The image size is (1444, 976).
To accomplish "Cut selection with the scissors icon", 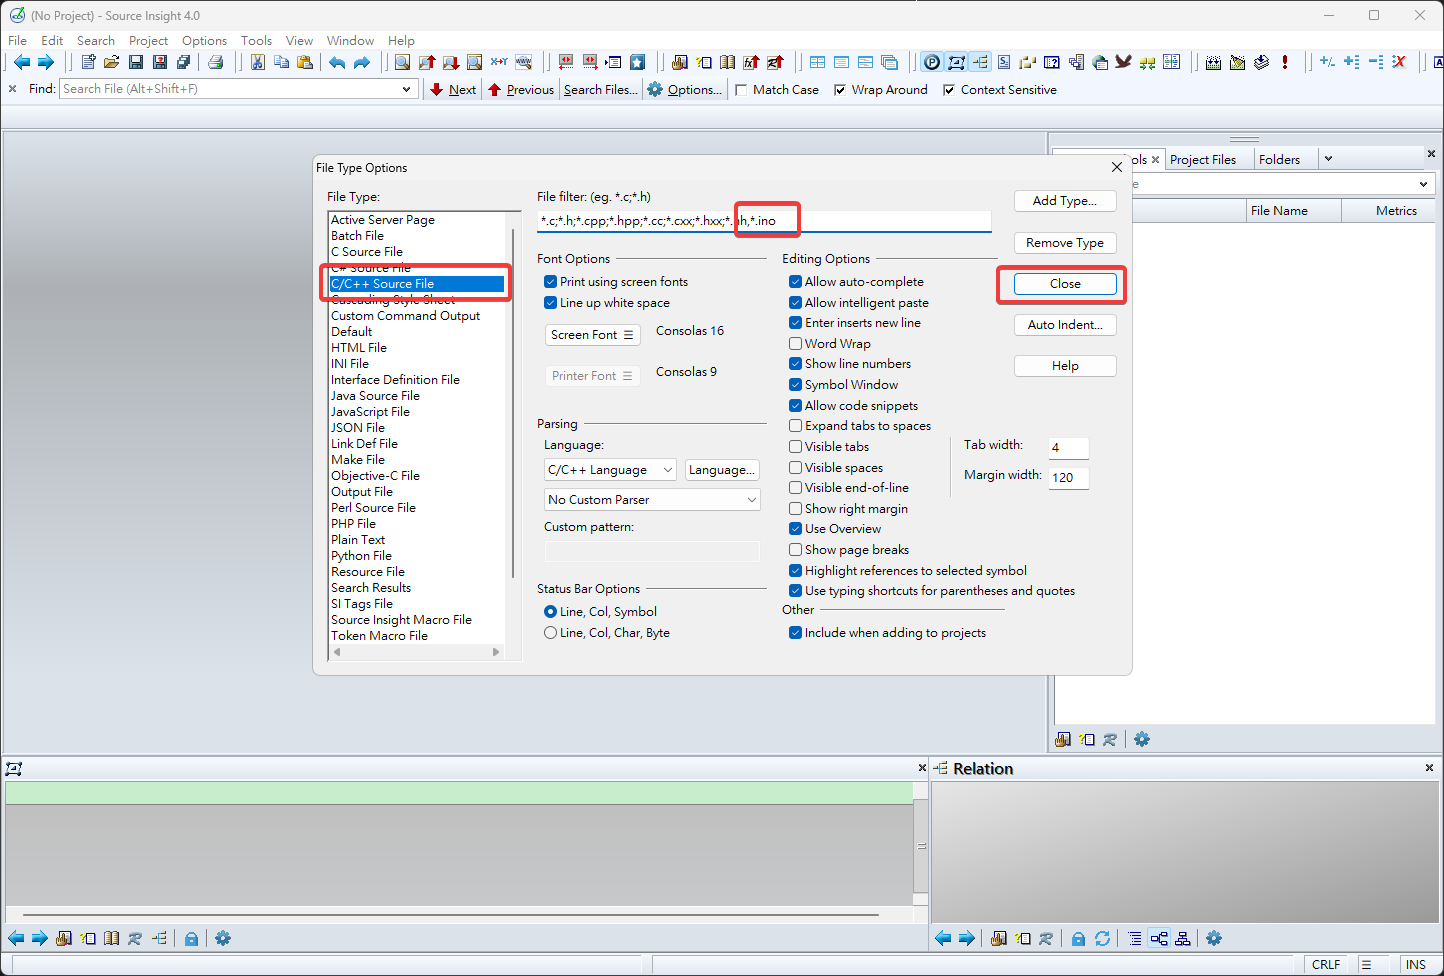I will point(257,62).
